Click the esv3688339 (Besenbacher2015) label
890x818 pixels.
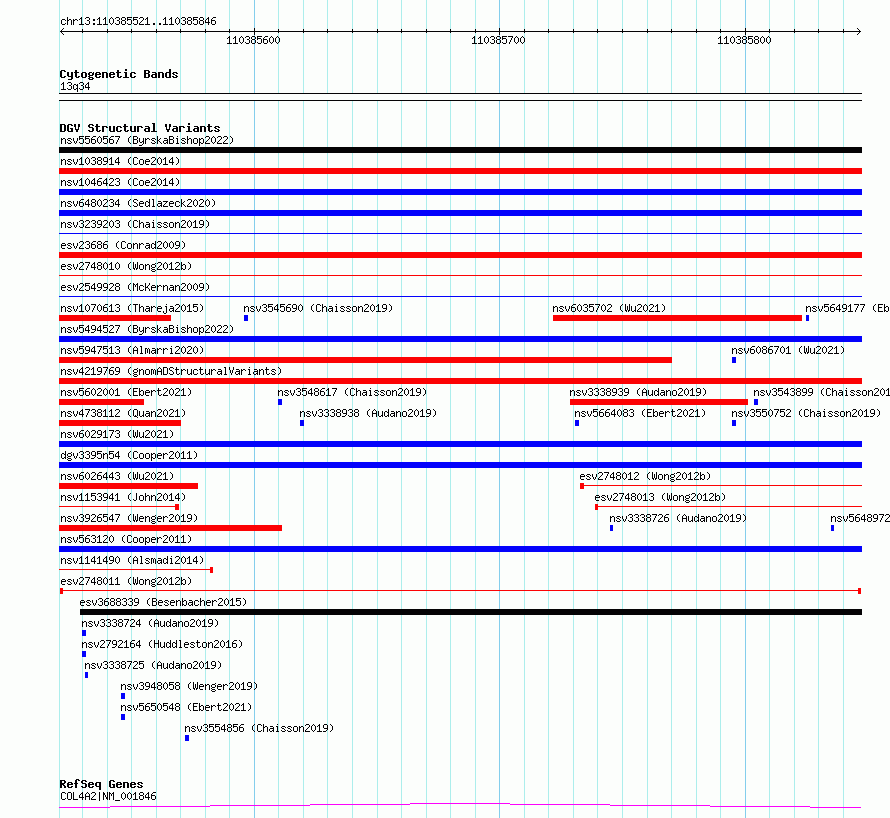(x=163, y=602)
